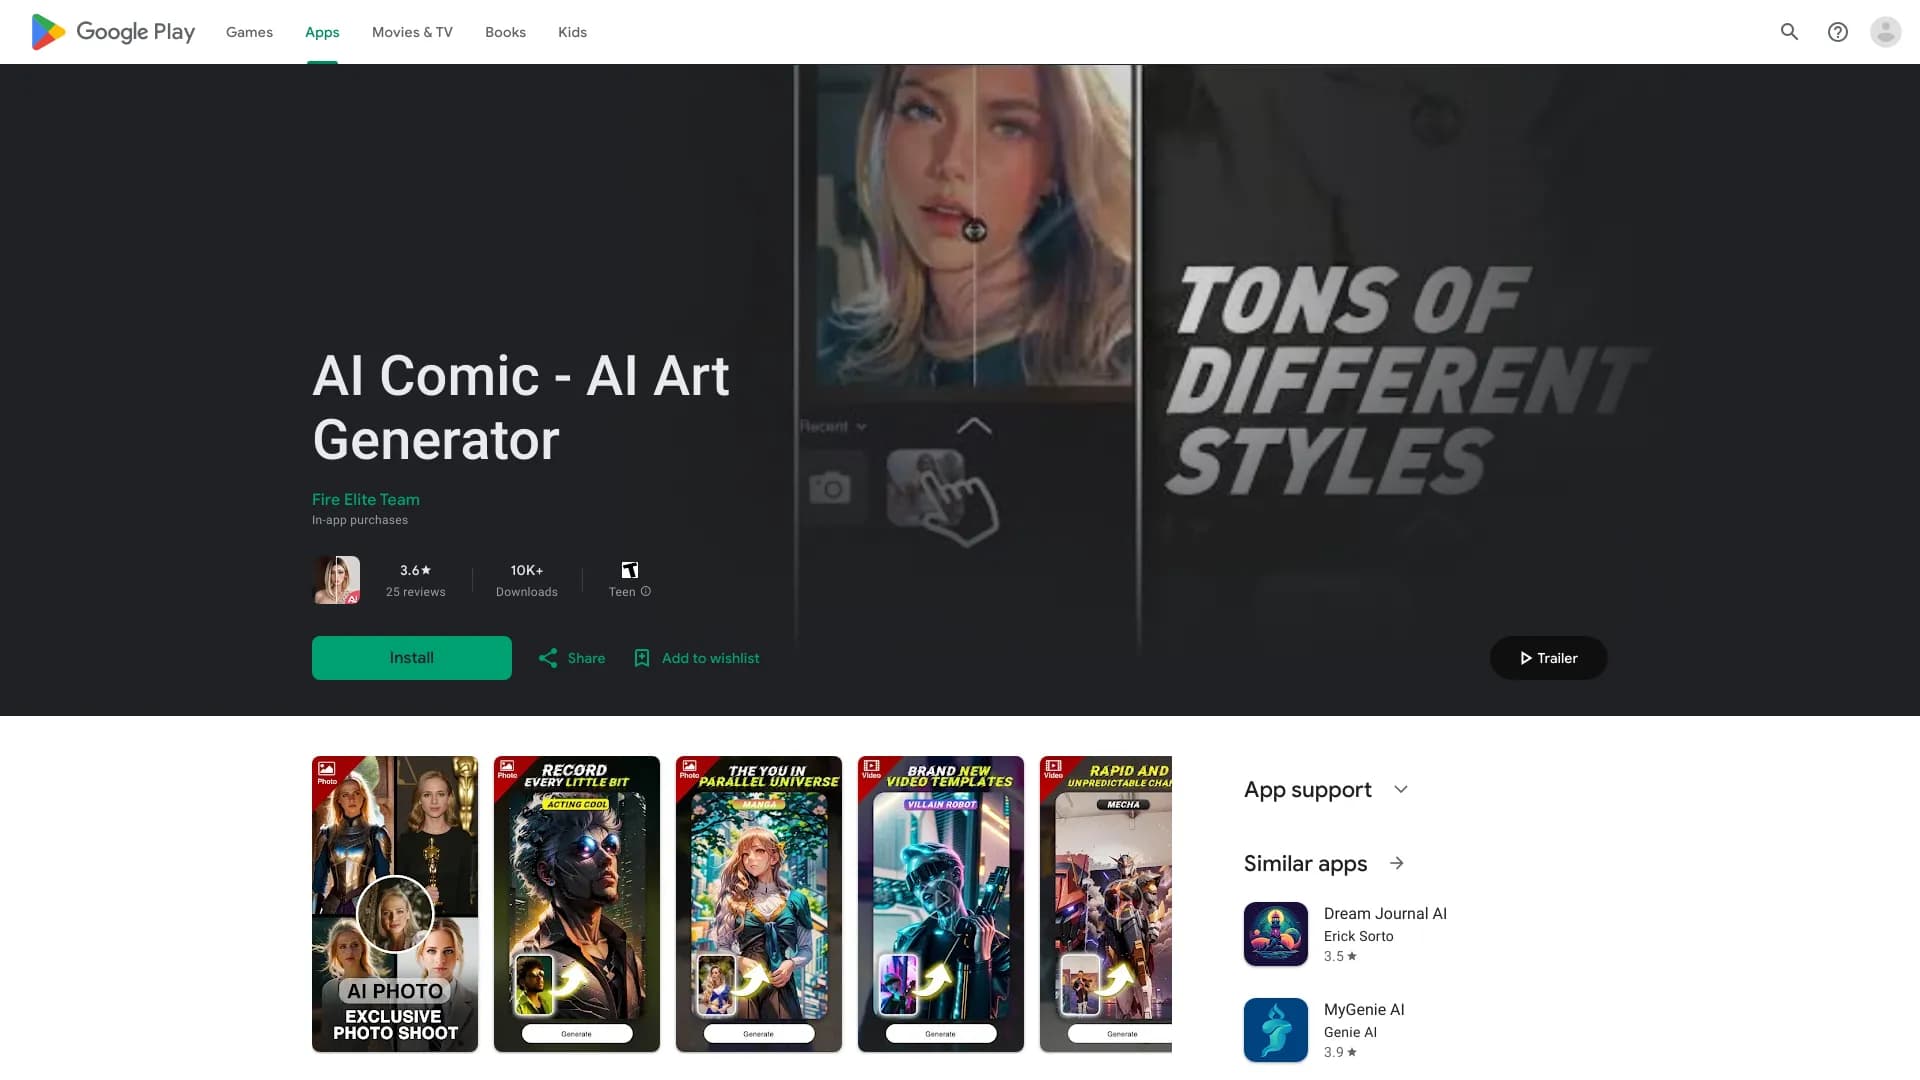1920x1080 pixels.
Task: Open the Fire Elite Team developer page
Action: click(x=365, y=499)
